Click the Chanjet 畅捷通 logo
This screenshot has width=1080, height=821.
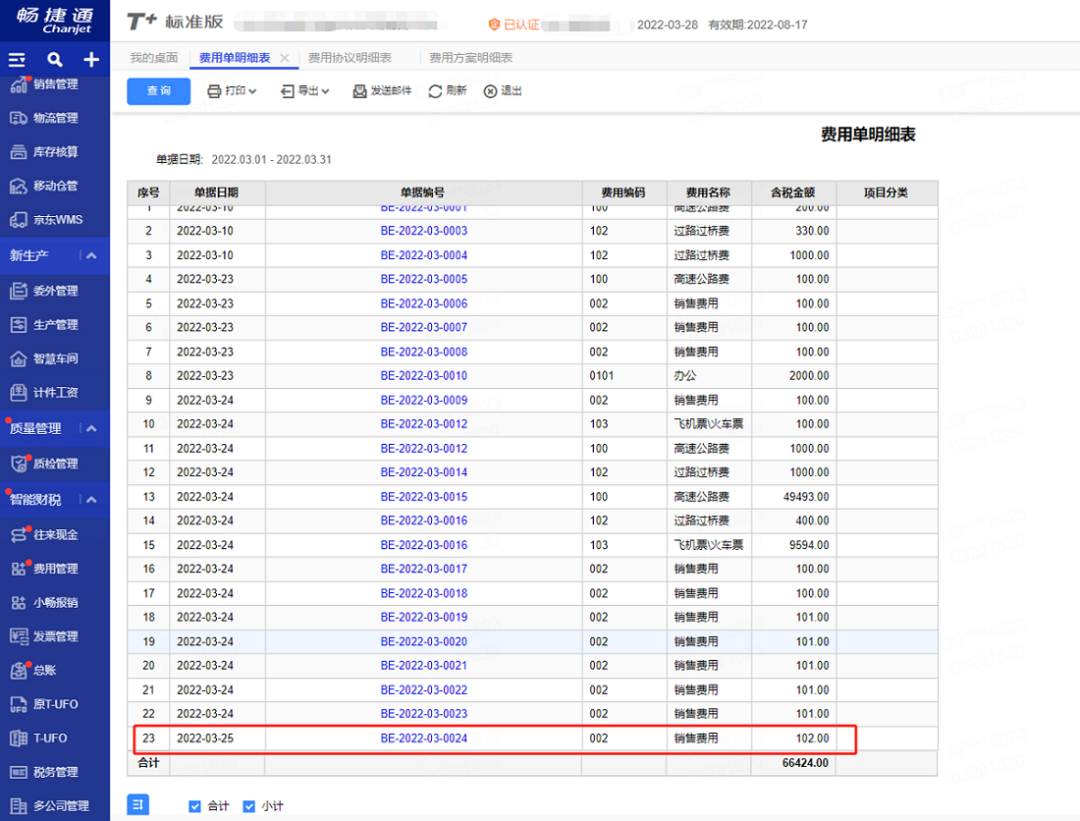click(x=54, y=21)
